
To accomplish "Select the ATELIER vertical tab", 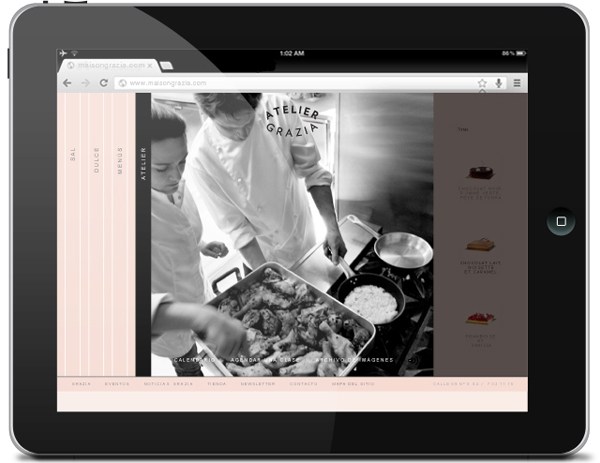I will point(143,163).
